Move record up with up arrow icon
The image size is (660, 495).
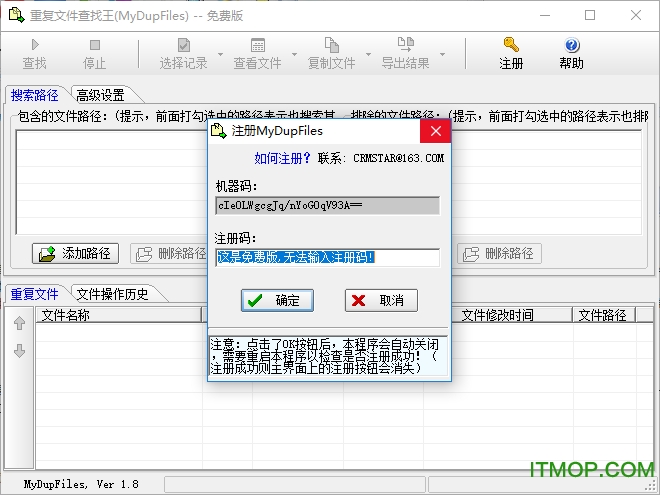19,323
